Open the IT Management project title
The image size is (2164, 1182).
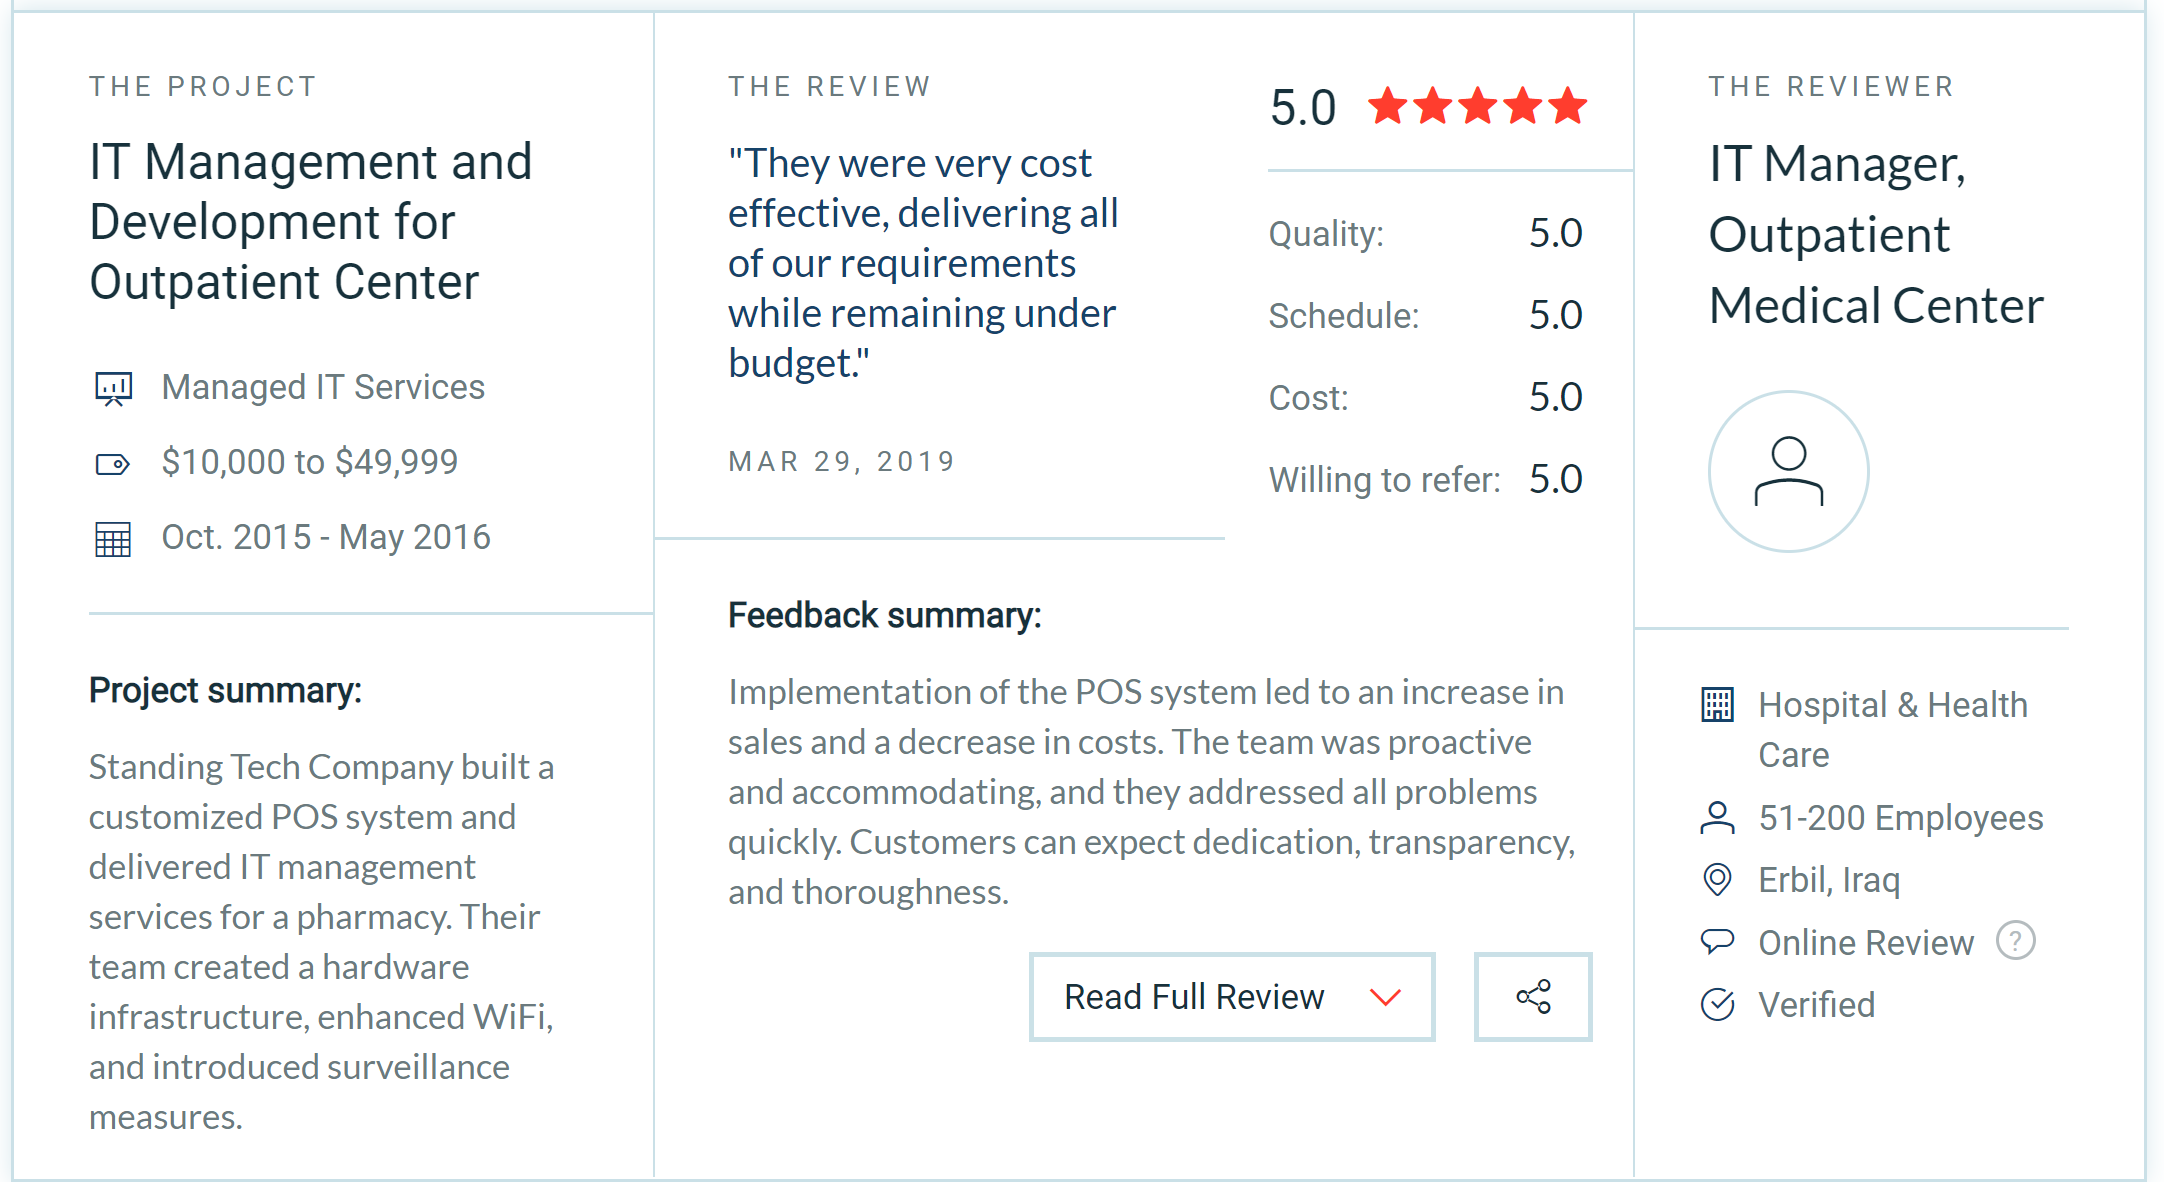click(310, 222)
